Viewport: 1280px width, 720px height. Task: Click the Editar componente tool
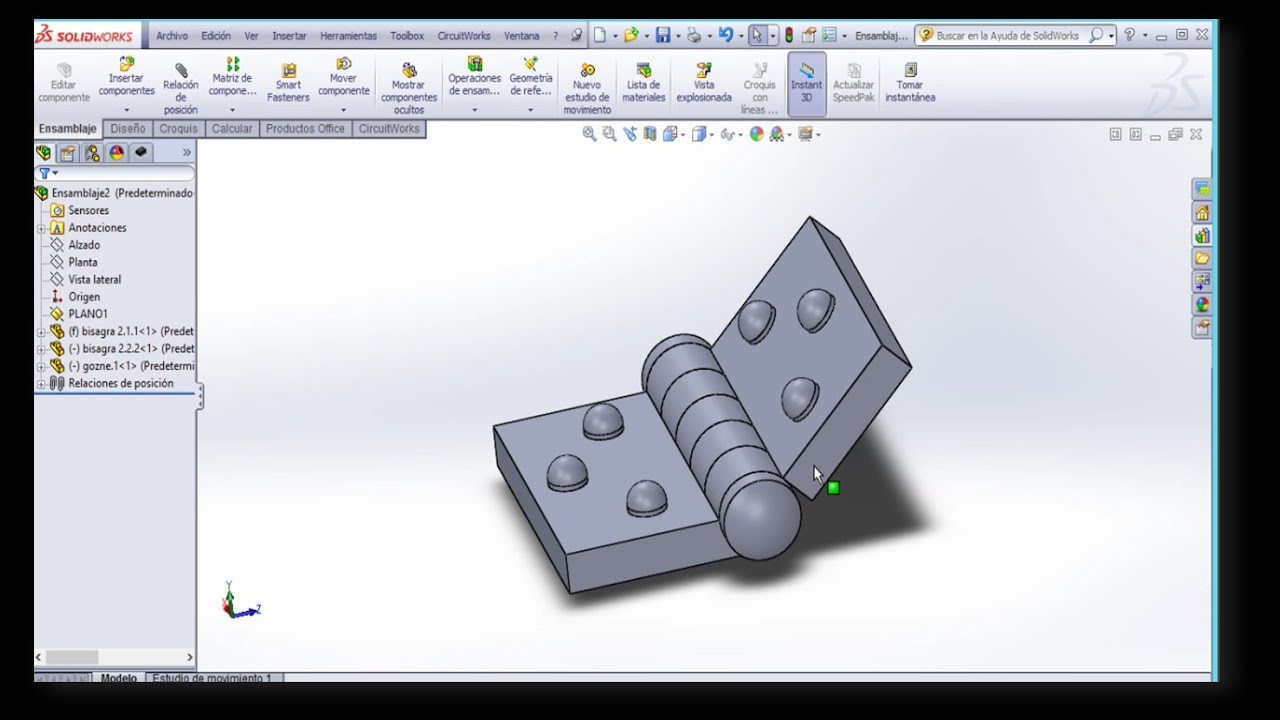tap(64, 84)
